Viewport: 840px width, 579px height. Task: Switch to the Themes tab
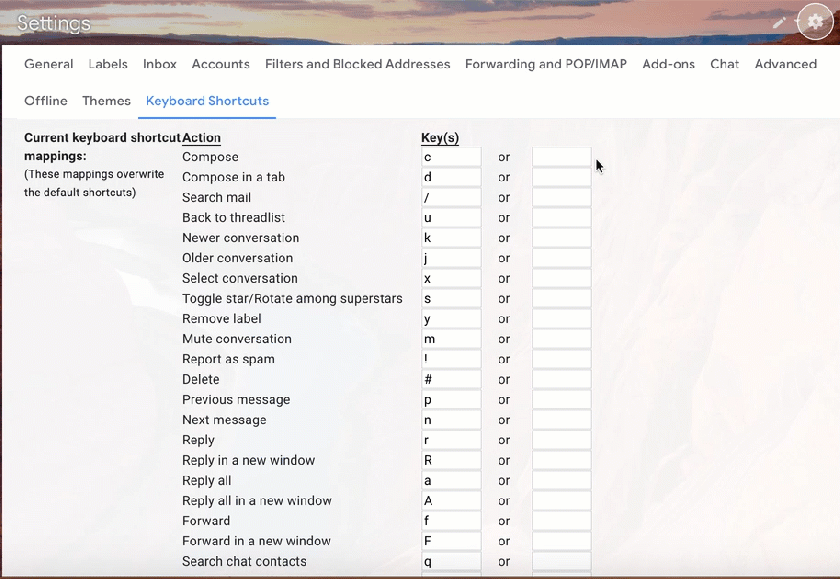point(106,101)
